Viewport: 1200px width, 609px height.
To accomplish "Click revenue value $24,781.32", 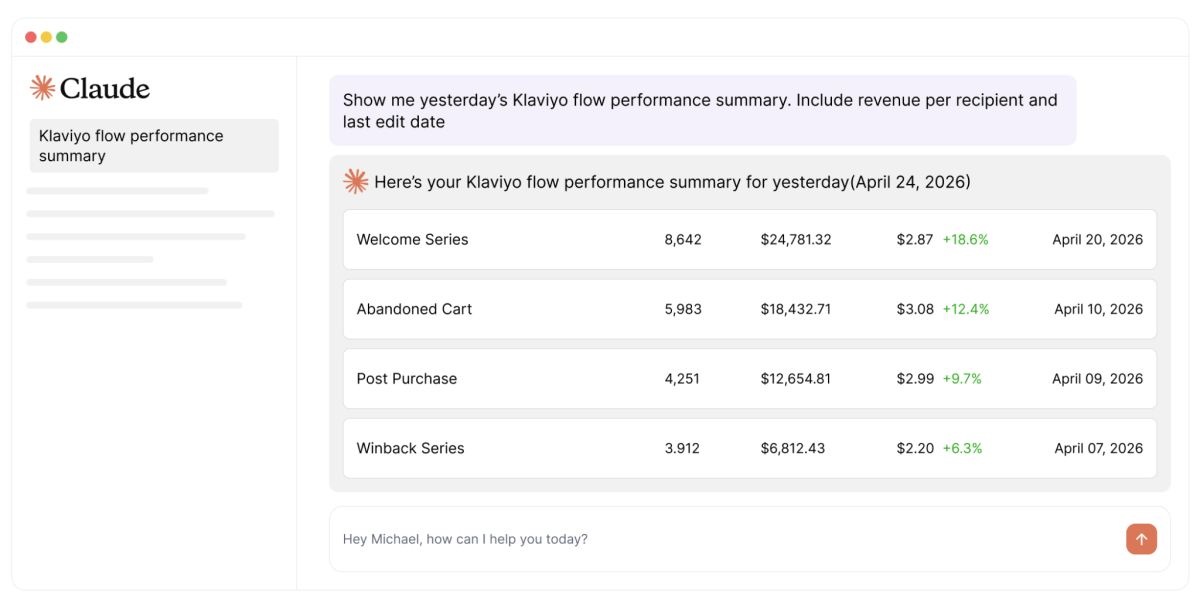I will 796,239.
